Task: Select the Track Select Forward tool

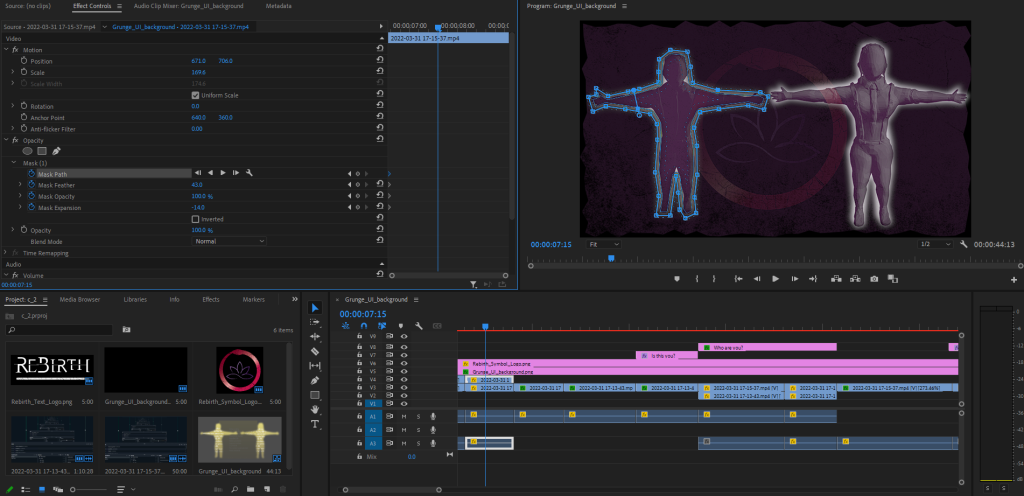Action: click(315, 322)
